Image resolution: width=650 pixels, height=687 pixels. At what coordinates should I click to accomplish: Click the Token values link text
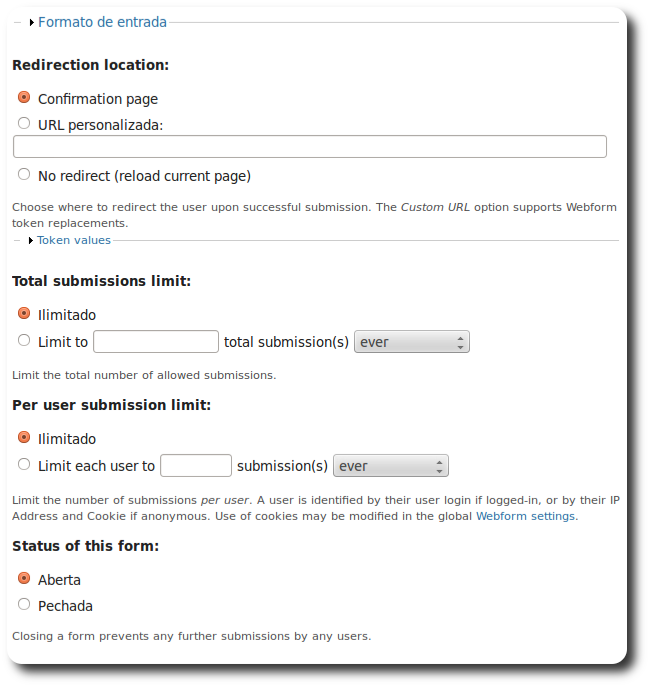(x=74, y=240)
